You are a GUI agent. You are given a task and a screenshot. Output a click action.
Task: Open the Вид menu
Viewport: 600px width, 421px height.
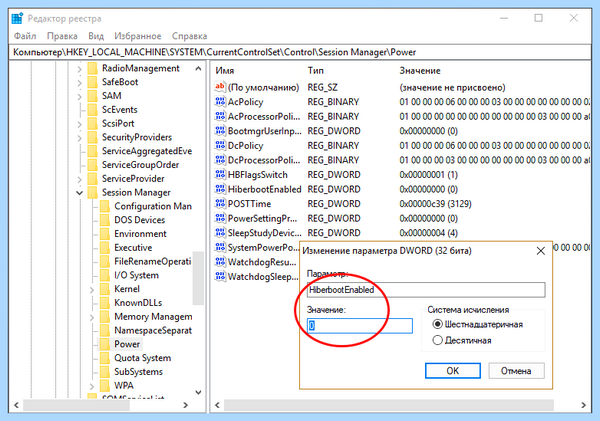[x=96, y=36]
